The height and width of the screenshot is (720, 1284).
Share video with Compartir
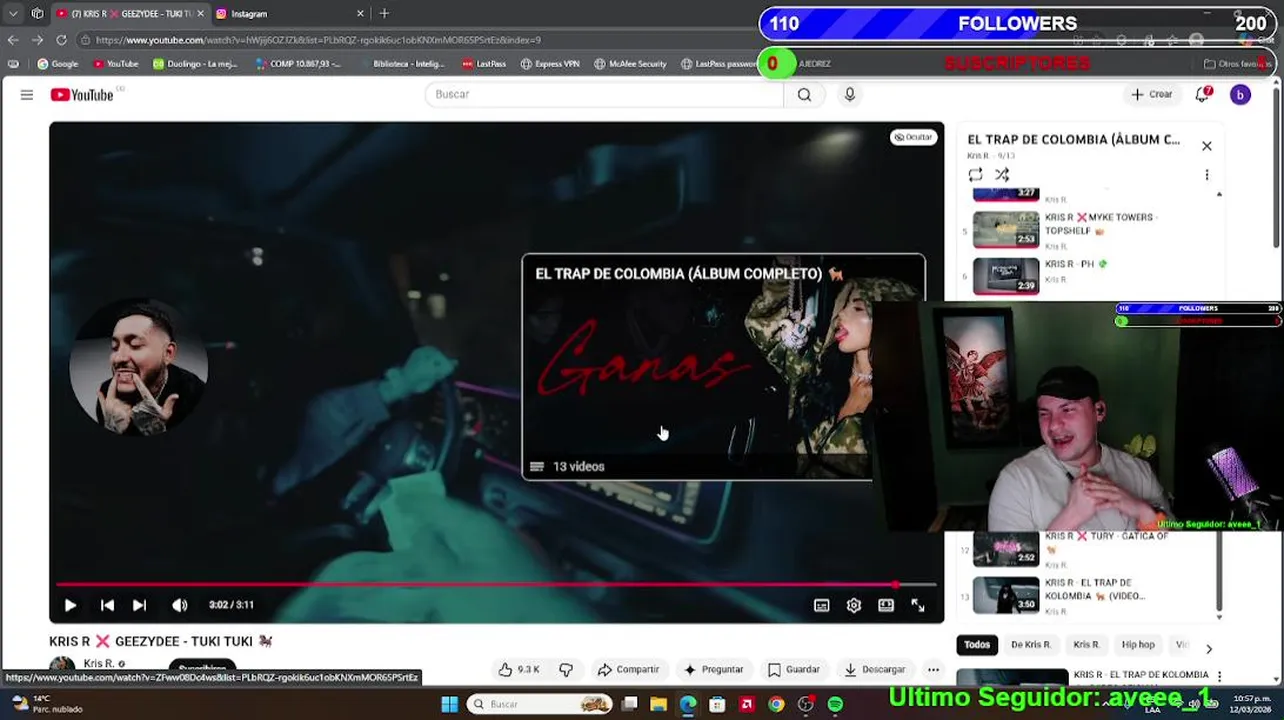(x=628, y=669)
